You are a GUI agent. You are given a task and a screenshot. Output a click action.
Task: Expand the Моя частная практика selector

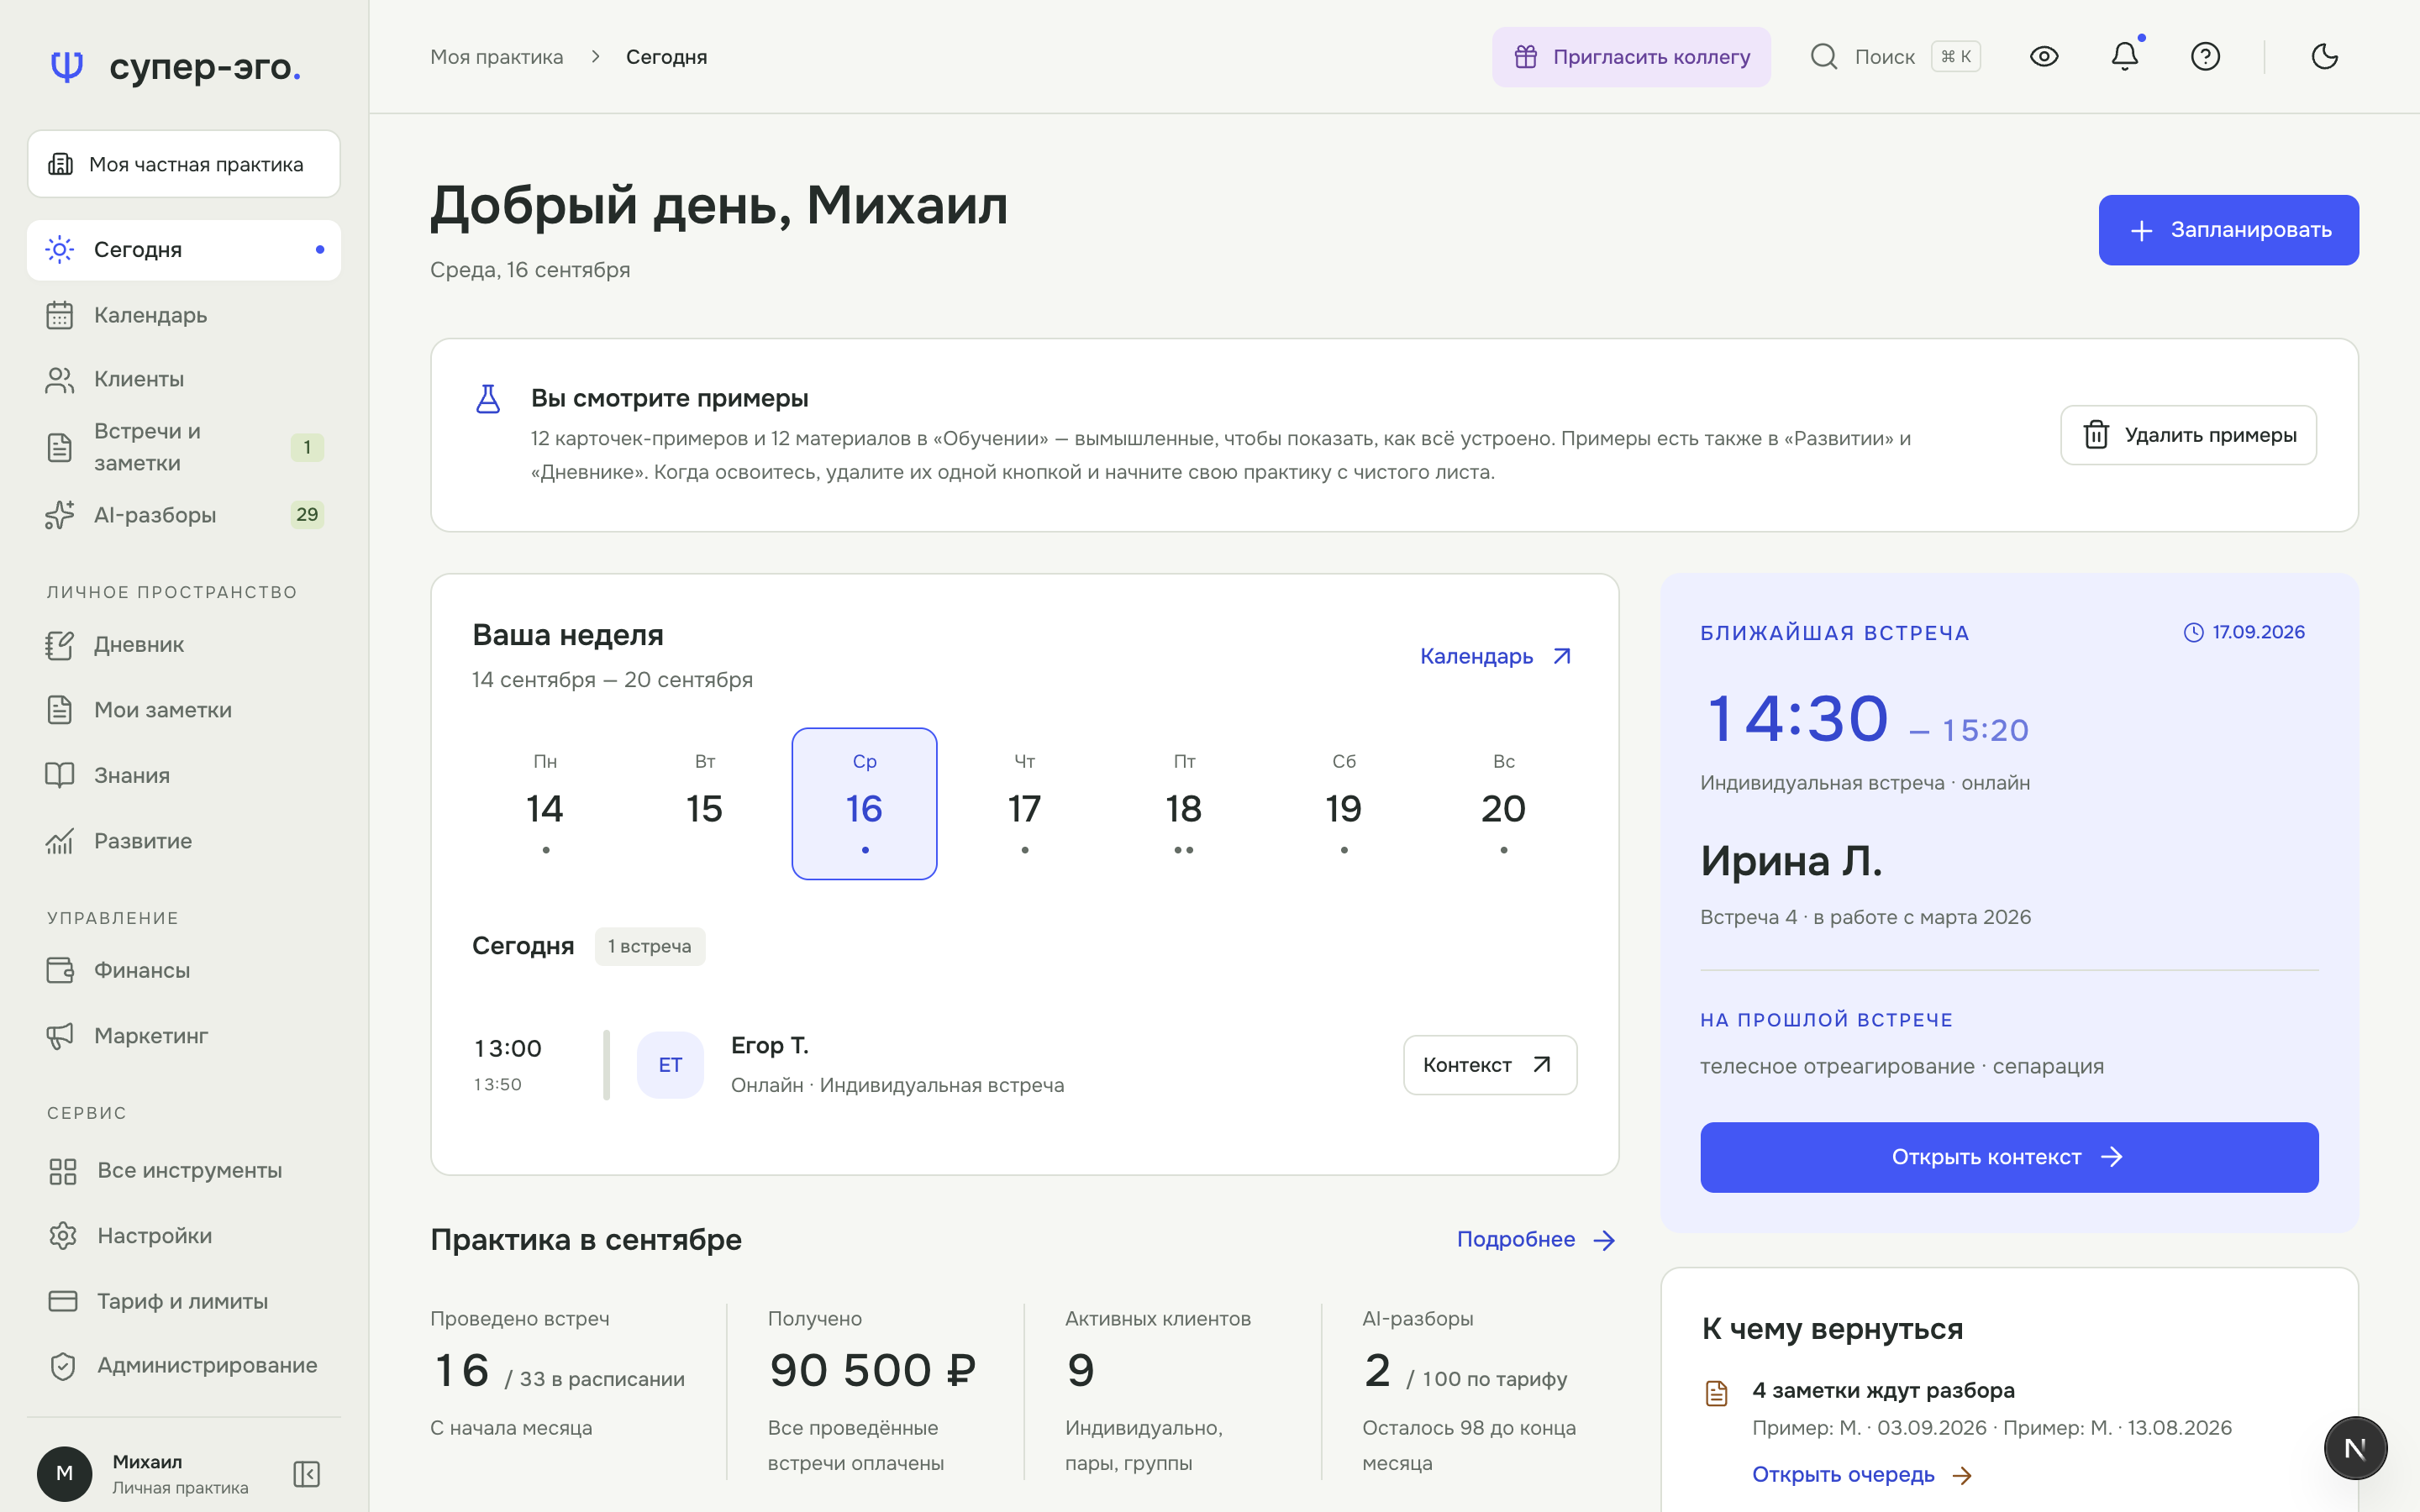(184, 164)
